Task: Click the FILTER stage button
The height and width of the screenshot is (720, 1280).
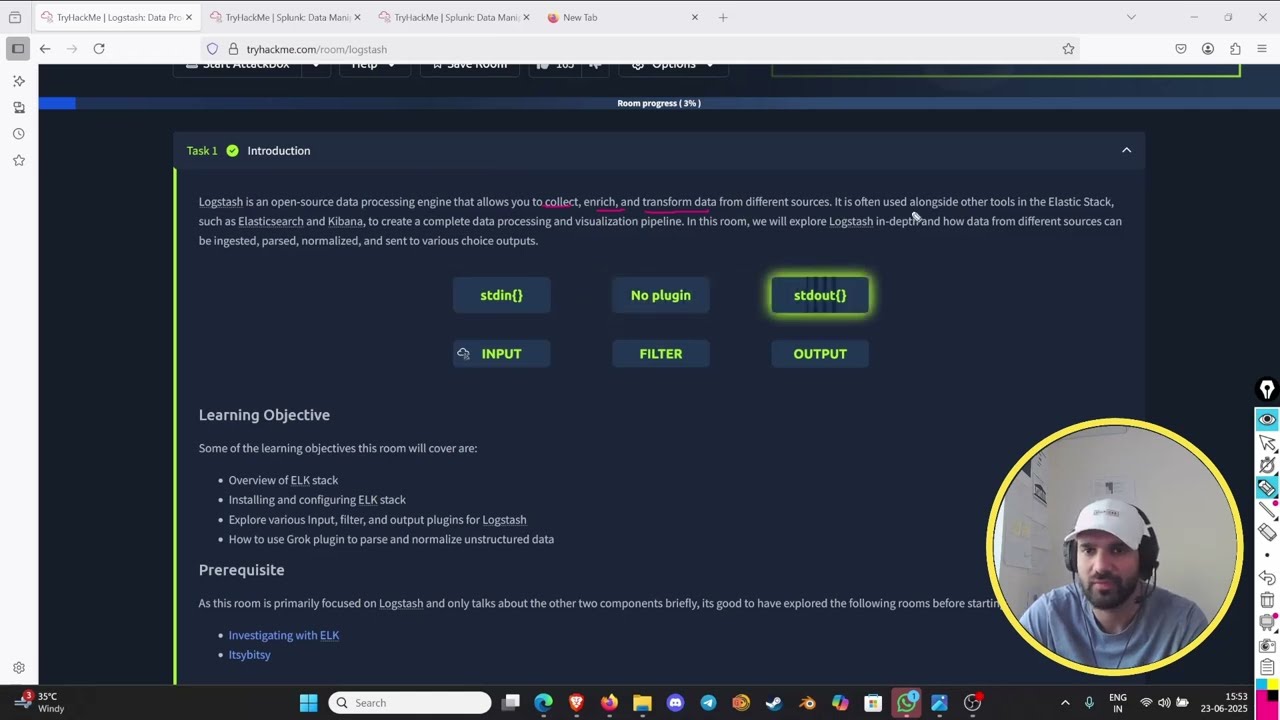Action: pyautogui.click(x=660, y=353)
